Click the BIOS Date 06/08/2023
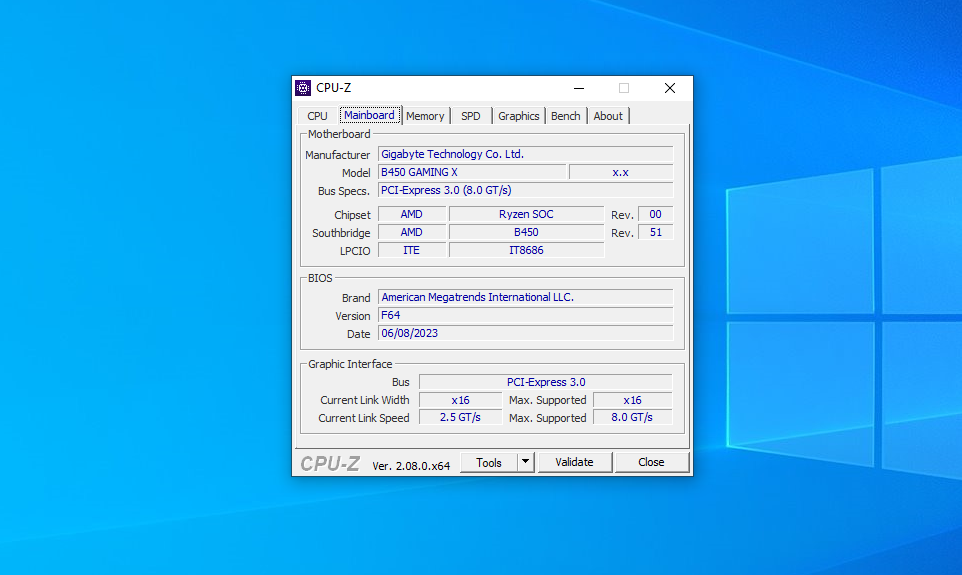The height and width of the screenshot is (575, 962). (525, 333)
